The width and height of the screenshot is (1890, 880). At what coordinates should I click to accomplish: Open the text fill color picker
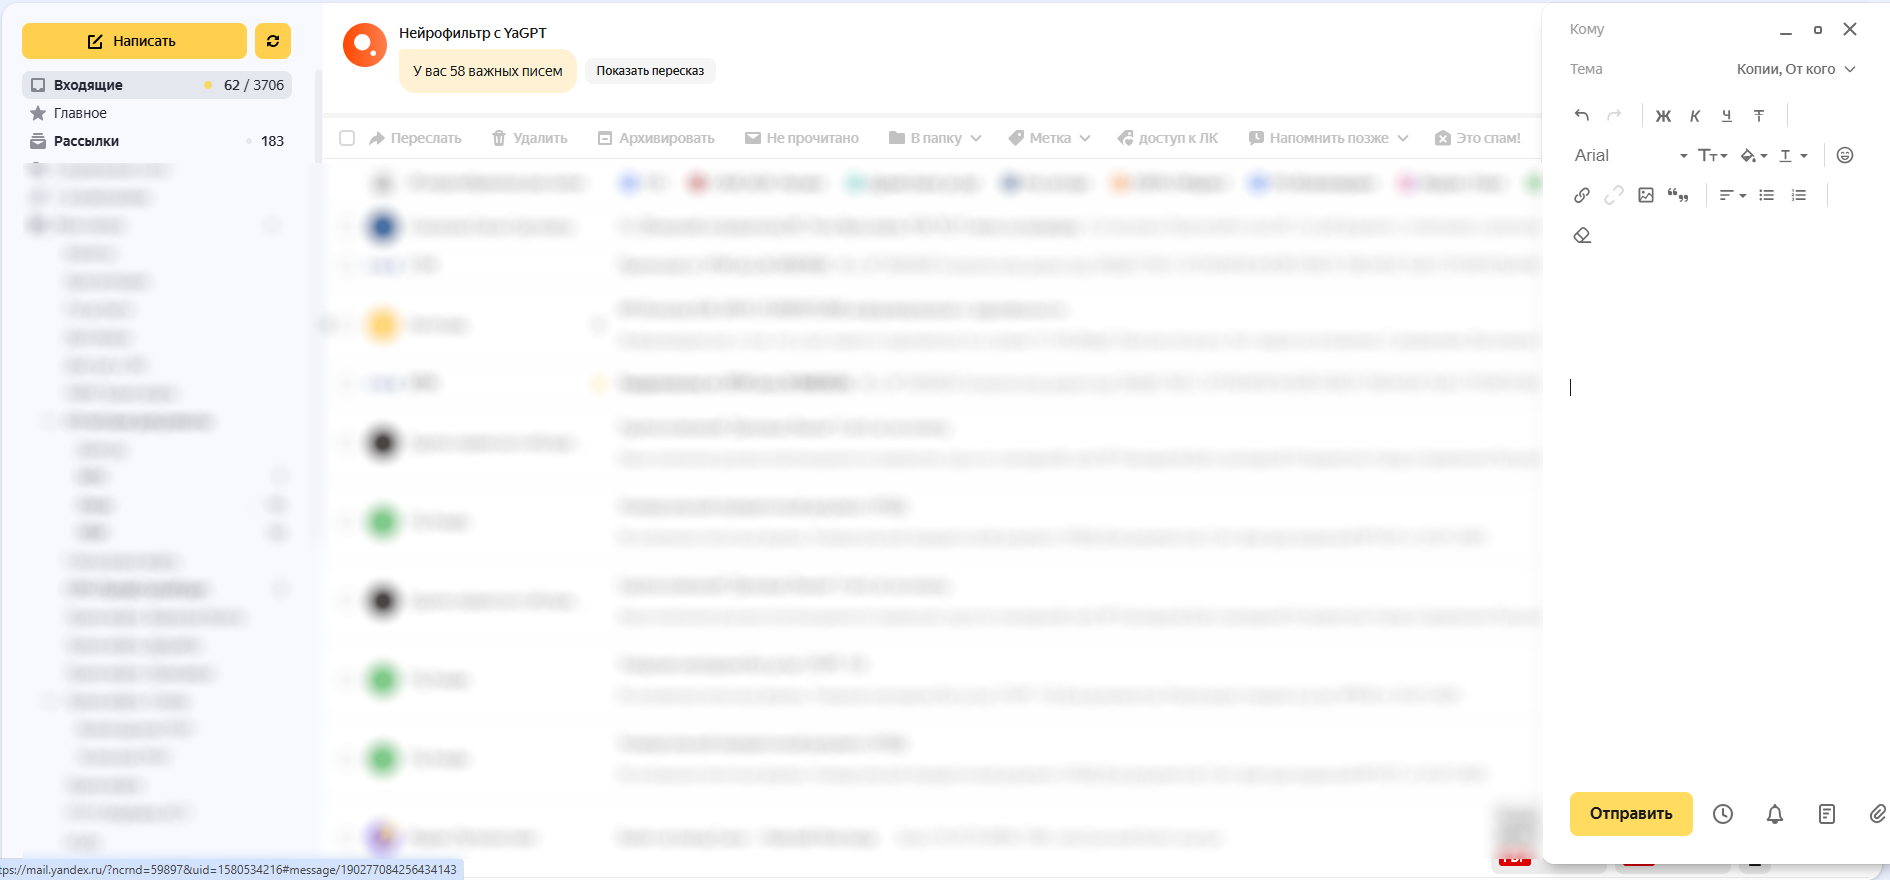click(1753, 155)
